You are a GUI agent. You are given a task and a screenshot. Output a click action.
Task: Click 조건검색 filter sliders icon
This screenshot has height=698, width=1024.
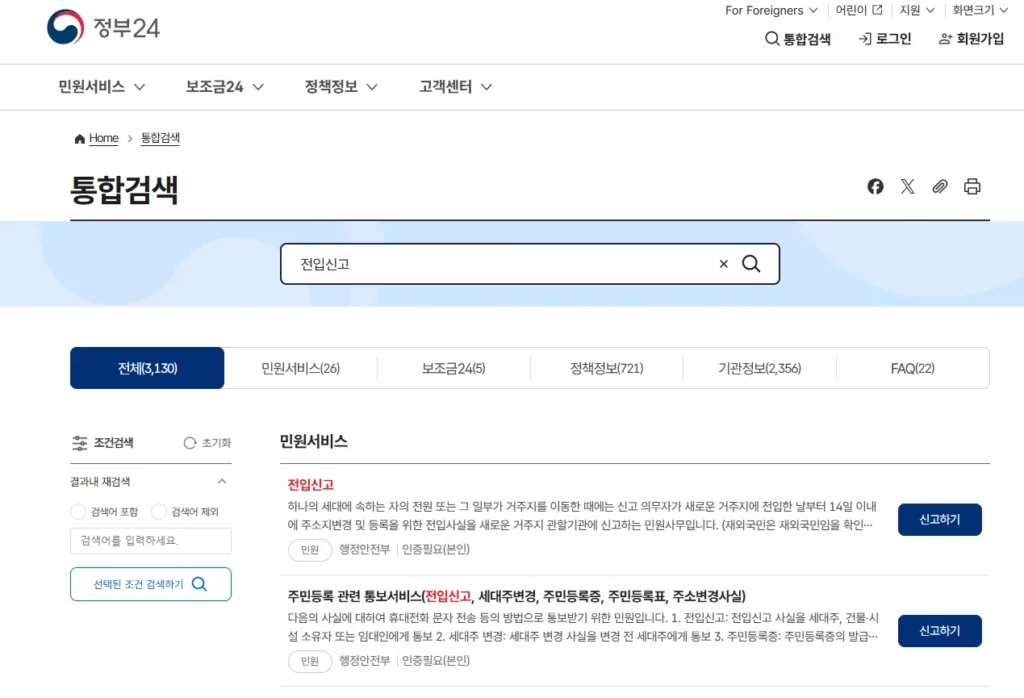pos(80,443)
